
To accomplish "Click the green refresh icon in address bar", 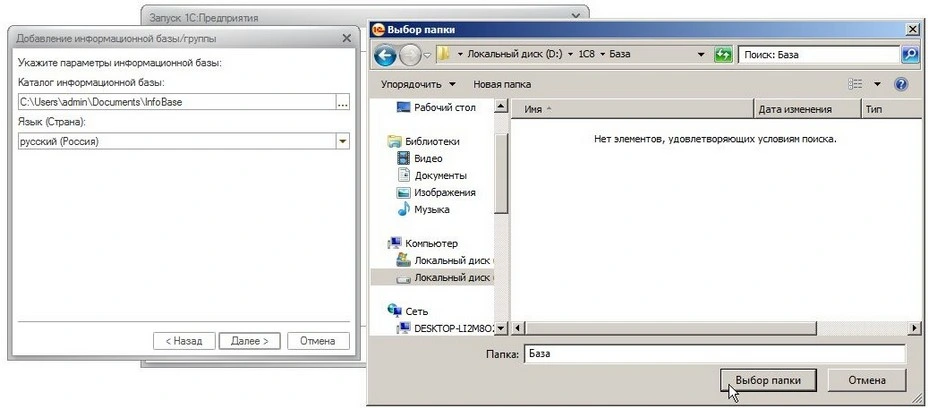I will point(724,54).
